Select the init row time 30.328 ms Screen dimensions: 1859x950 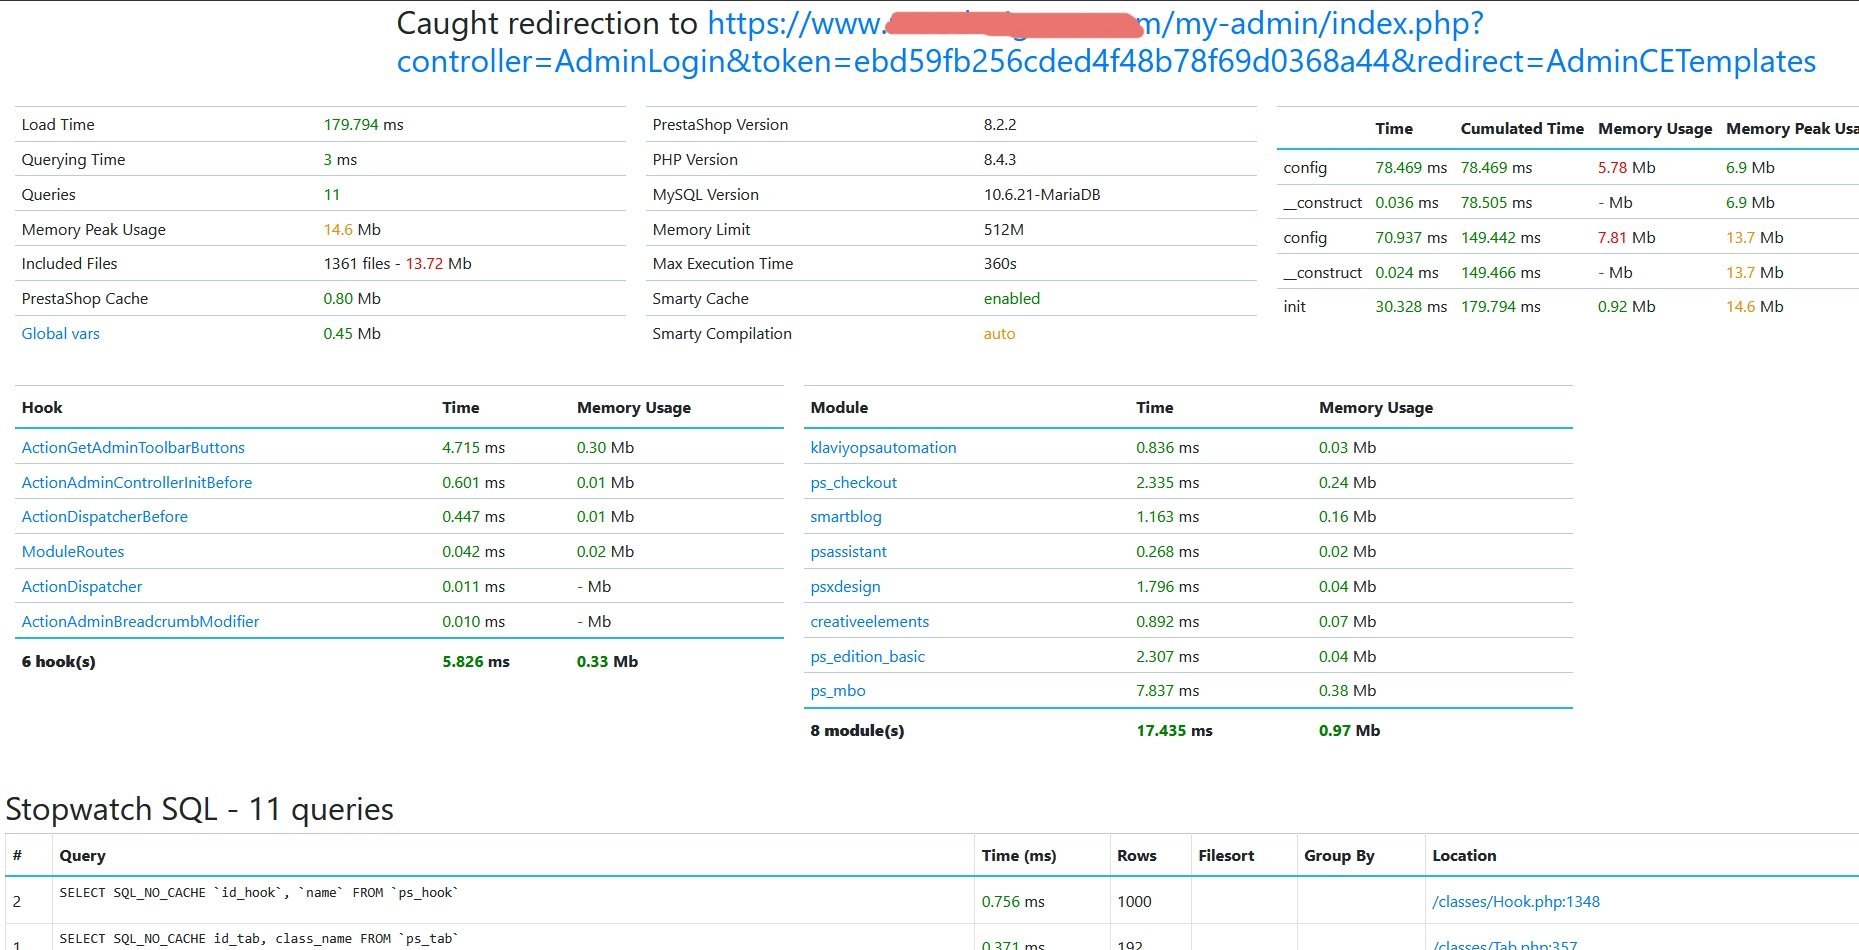[x=1411, y=307]
